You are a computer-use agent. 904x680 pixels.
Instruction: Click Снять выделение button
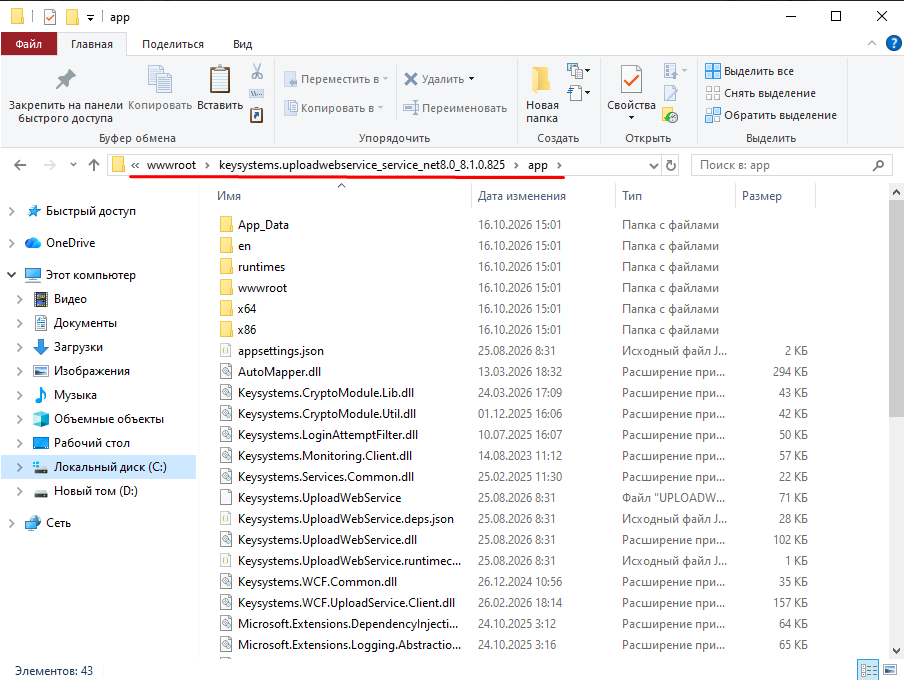point(760,93)
